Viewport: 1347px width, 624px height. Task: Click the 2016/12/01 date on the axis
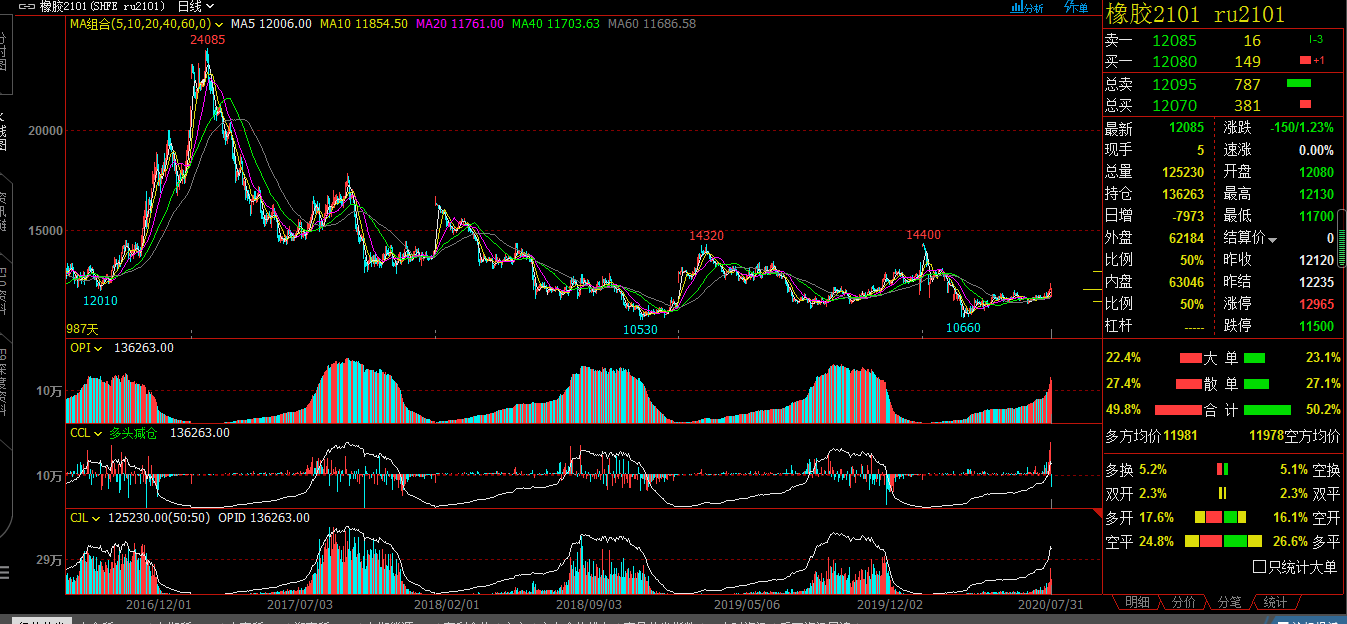[x=159, y=604]
